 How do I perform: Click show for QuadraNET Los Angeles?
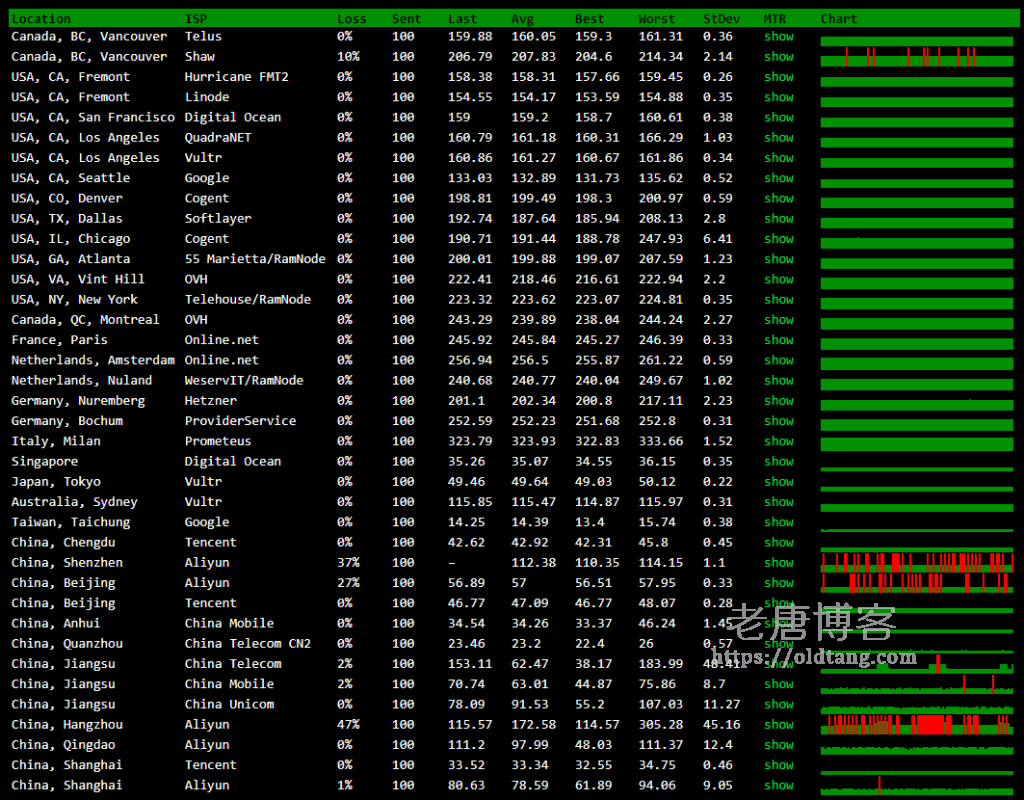click(778, 138)
